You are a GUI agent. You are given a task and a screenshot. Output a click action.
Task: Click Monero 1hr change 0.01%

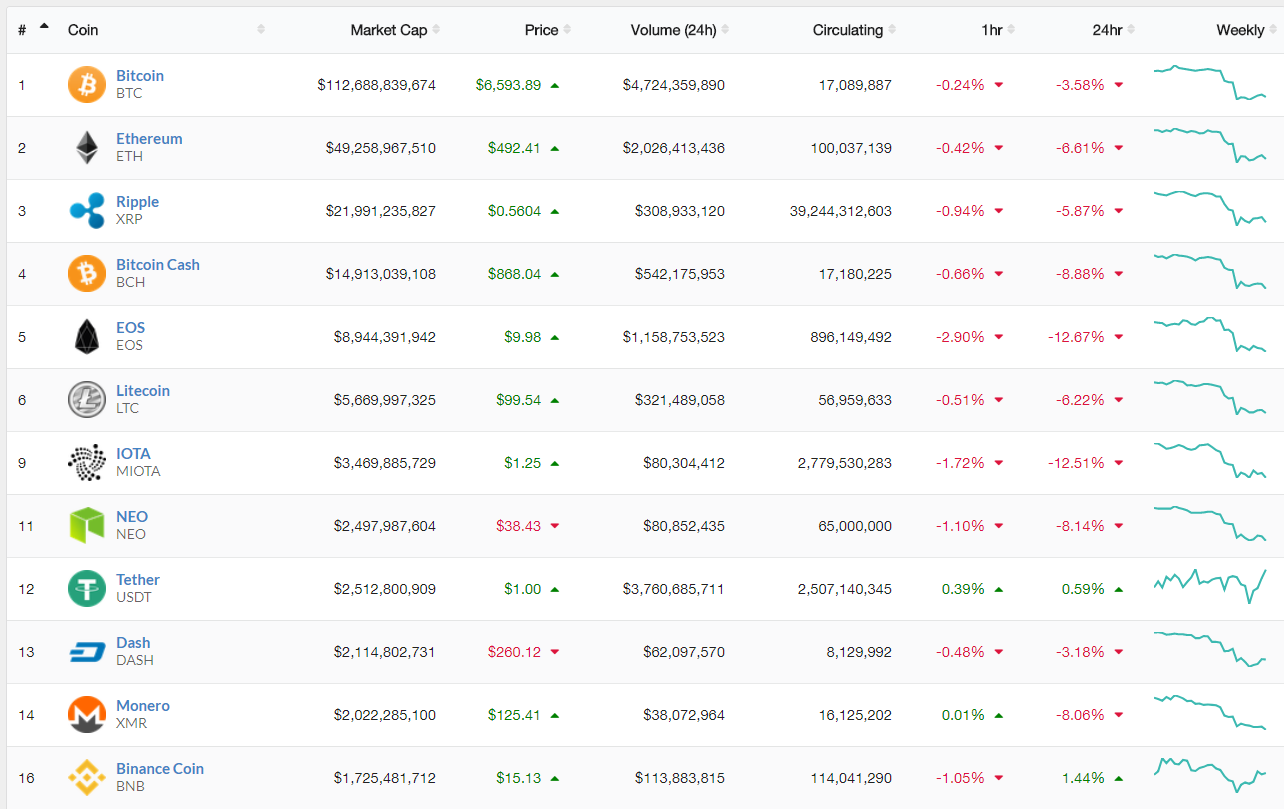963,715
